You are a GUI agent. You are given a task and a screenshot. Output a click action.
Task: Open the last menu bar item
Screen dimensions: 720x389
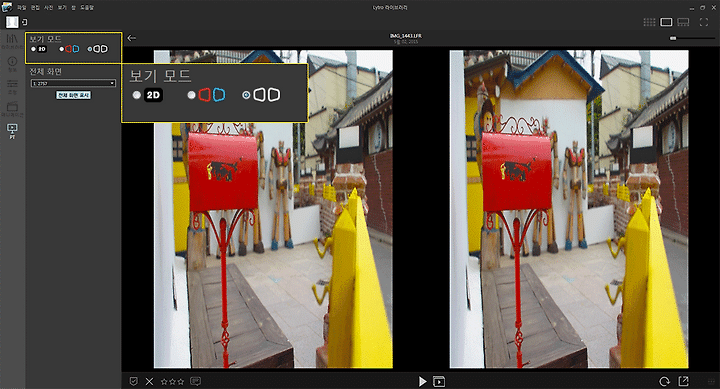tap(87, 7)
